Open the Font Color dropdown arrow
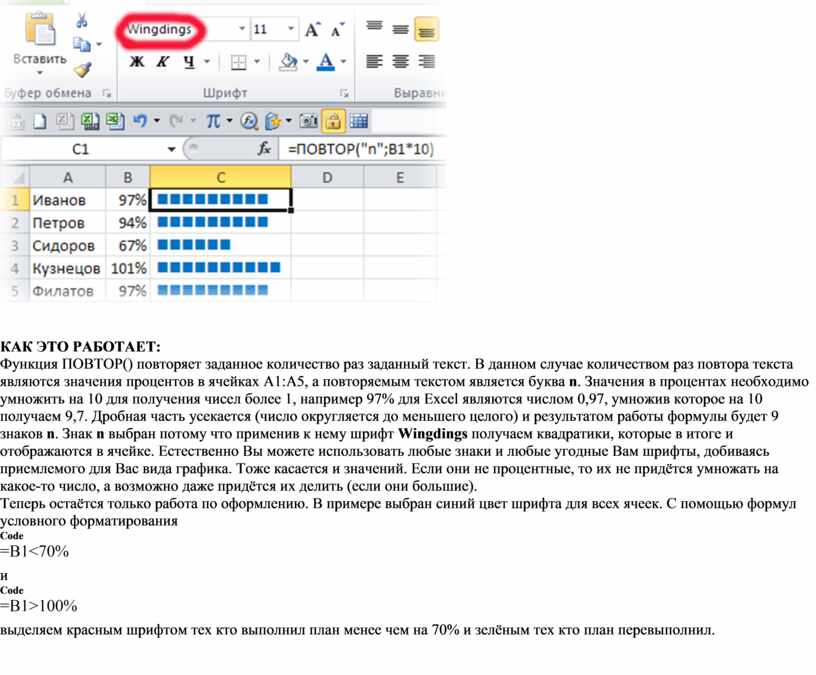The height and width of the screenshot is (675, 816). click(343, 62)
